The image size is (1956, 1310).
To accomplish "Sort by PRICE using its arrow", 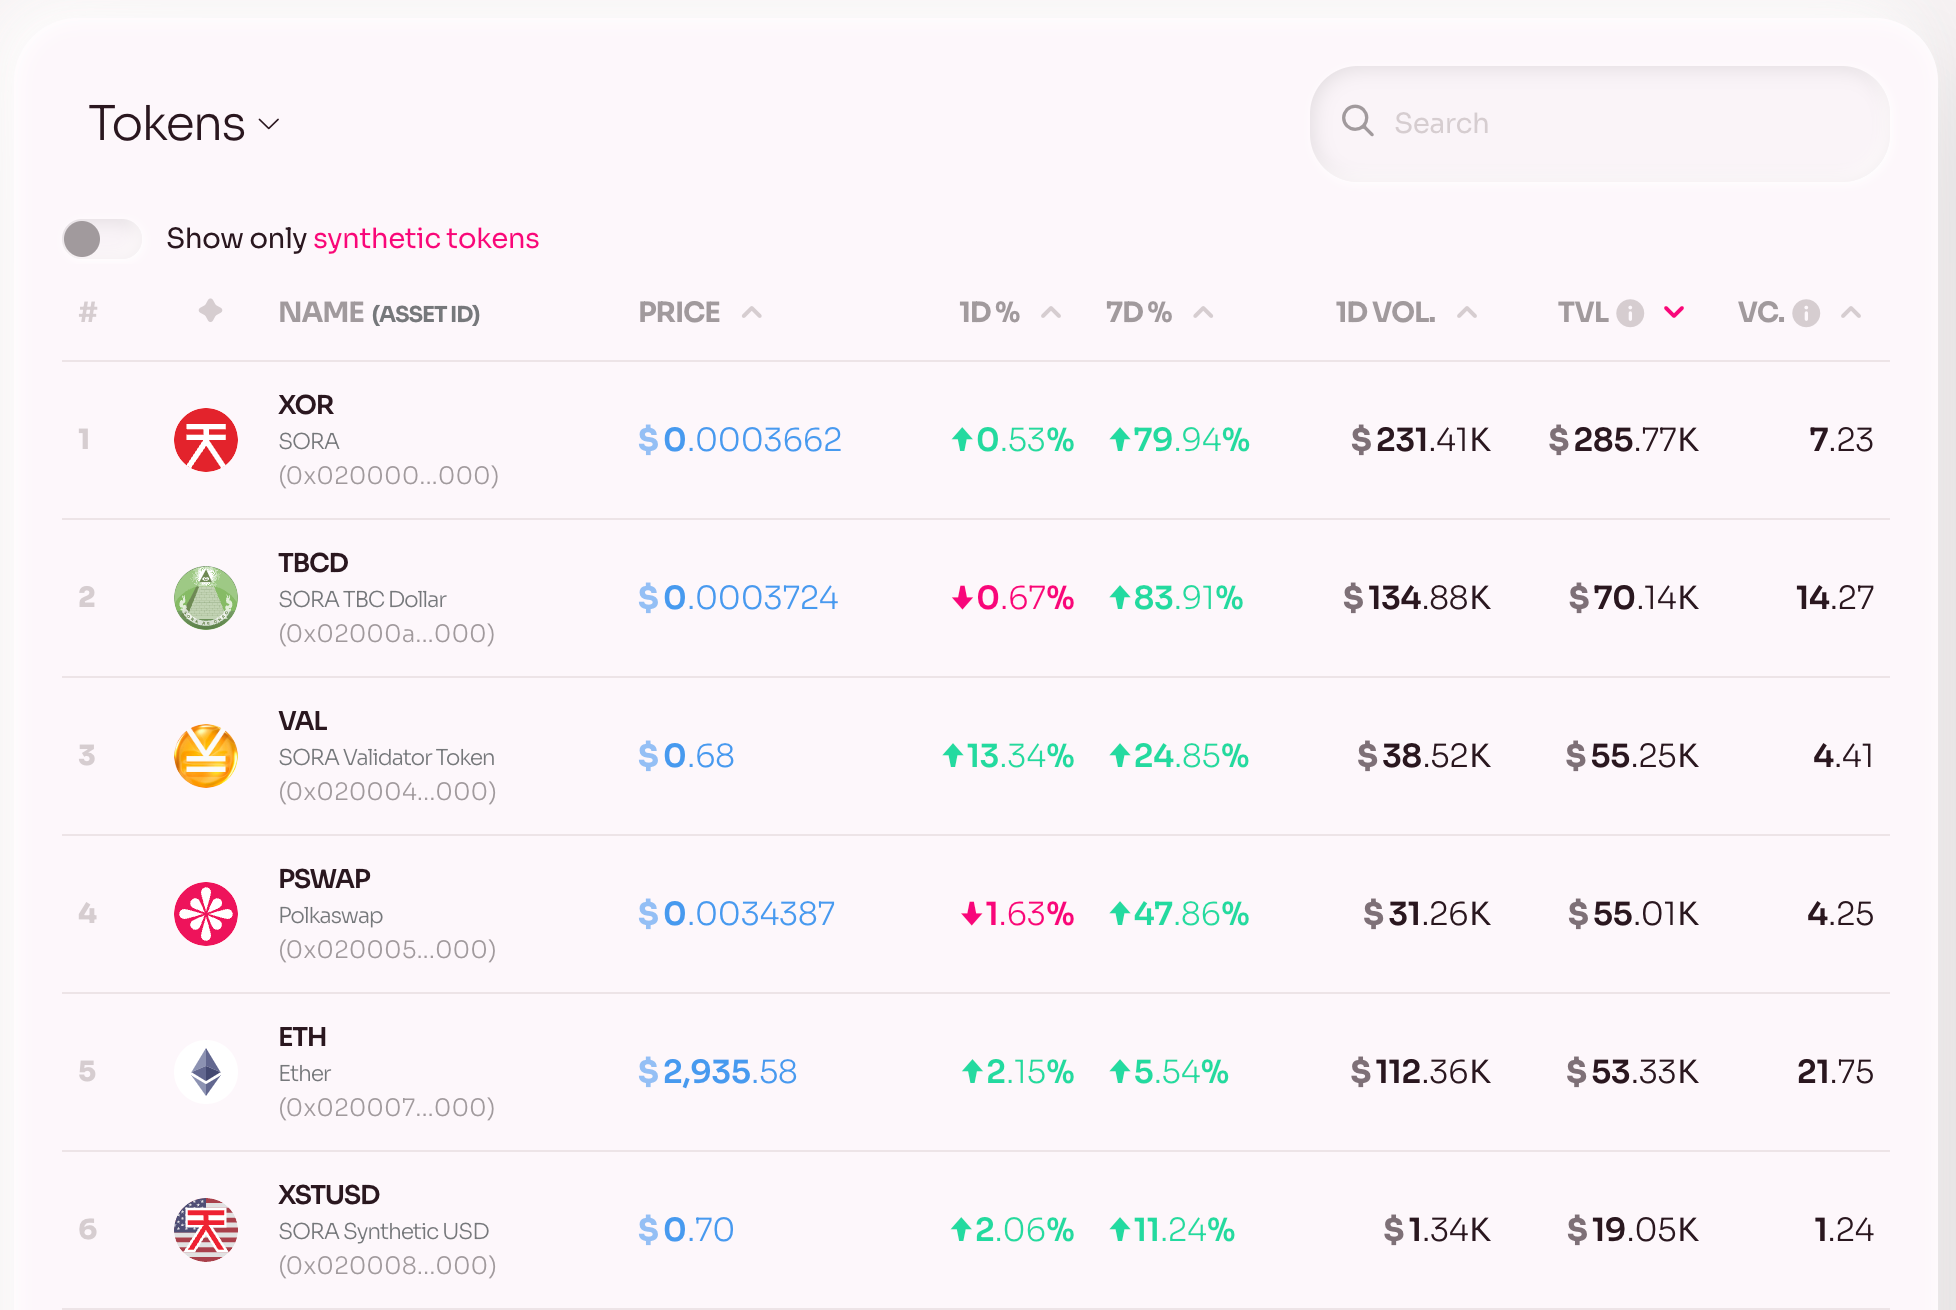I will point(752,313).
